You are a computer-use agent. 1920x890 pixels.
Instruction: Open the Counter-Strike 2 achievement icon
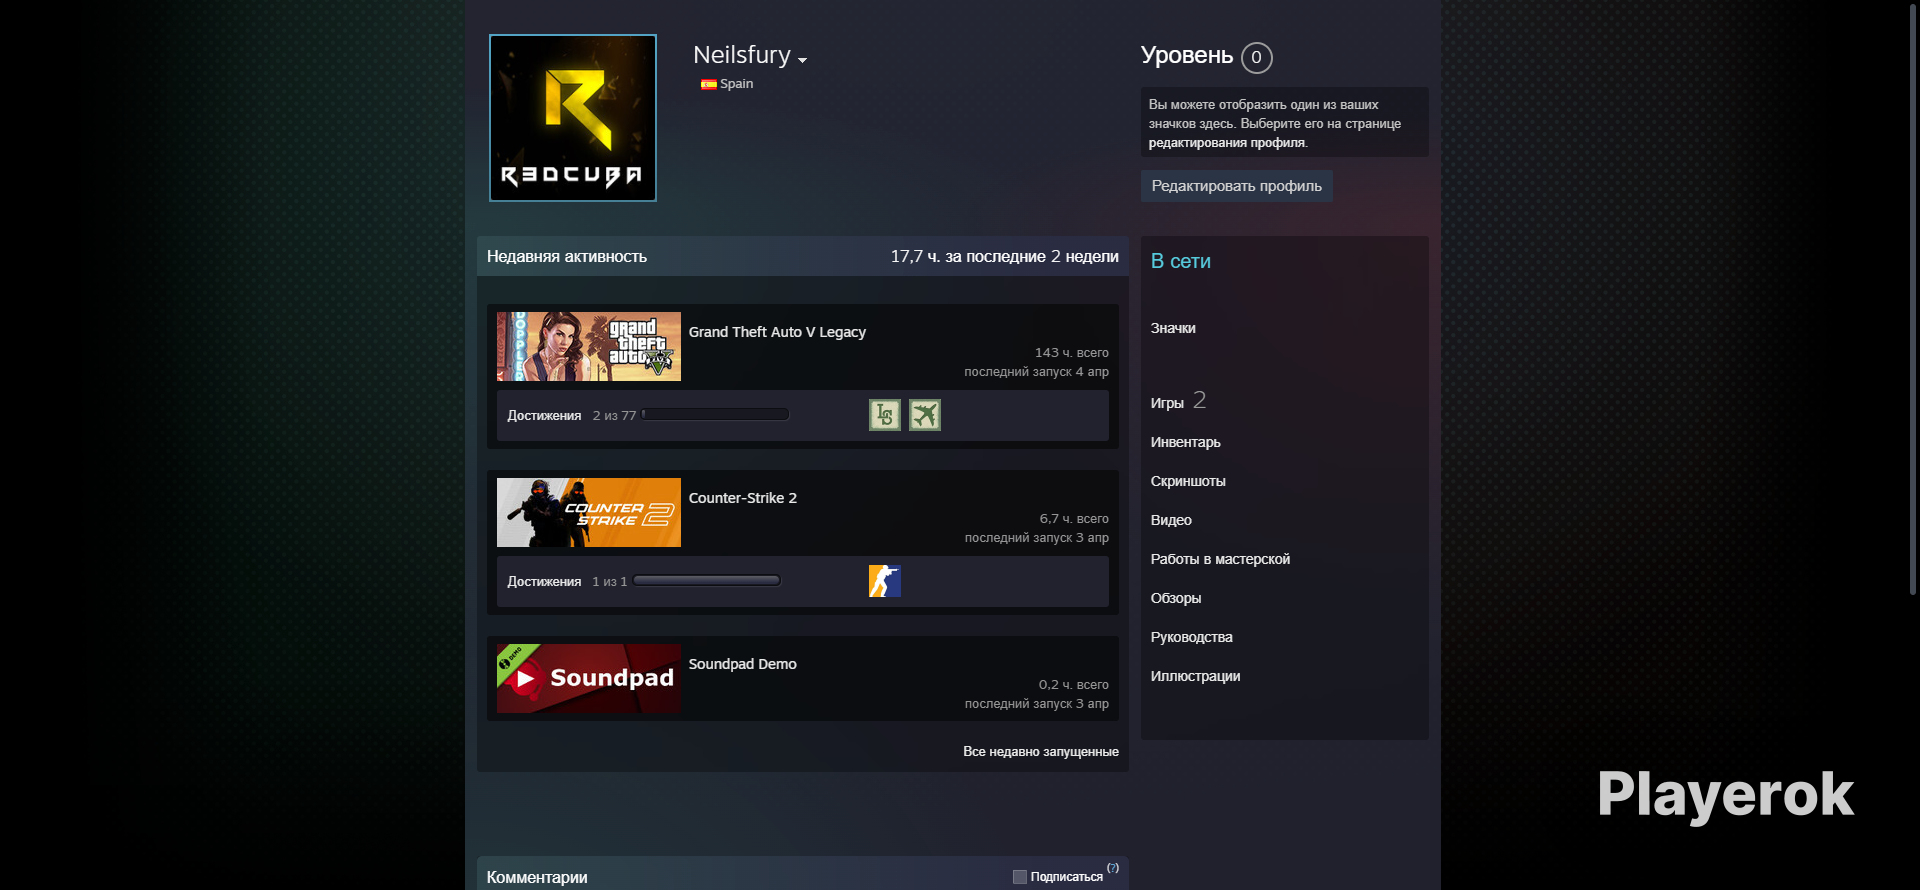point(885,581)
